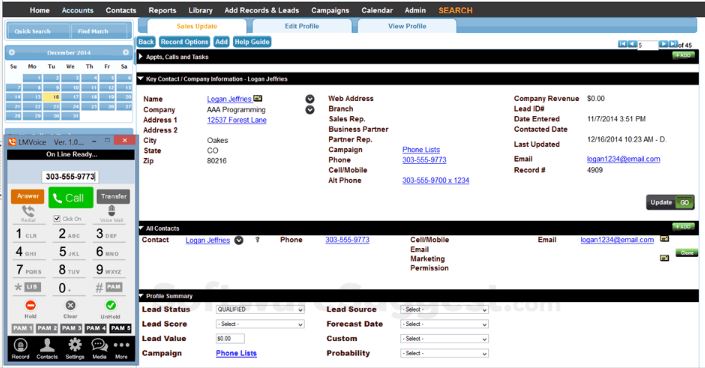Select the Sales Update tab
Viewport: 705px width, 368px height.
click(x=196, y=26)
